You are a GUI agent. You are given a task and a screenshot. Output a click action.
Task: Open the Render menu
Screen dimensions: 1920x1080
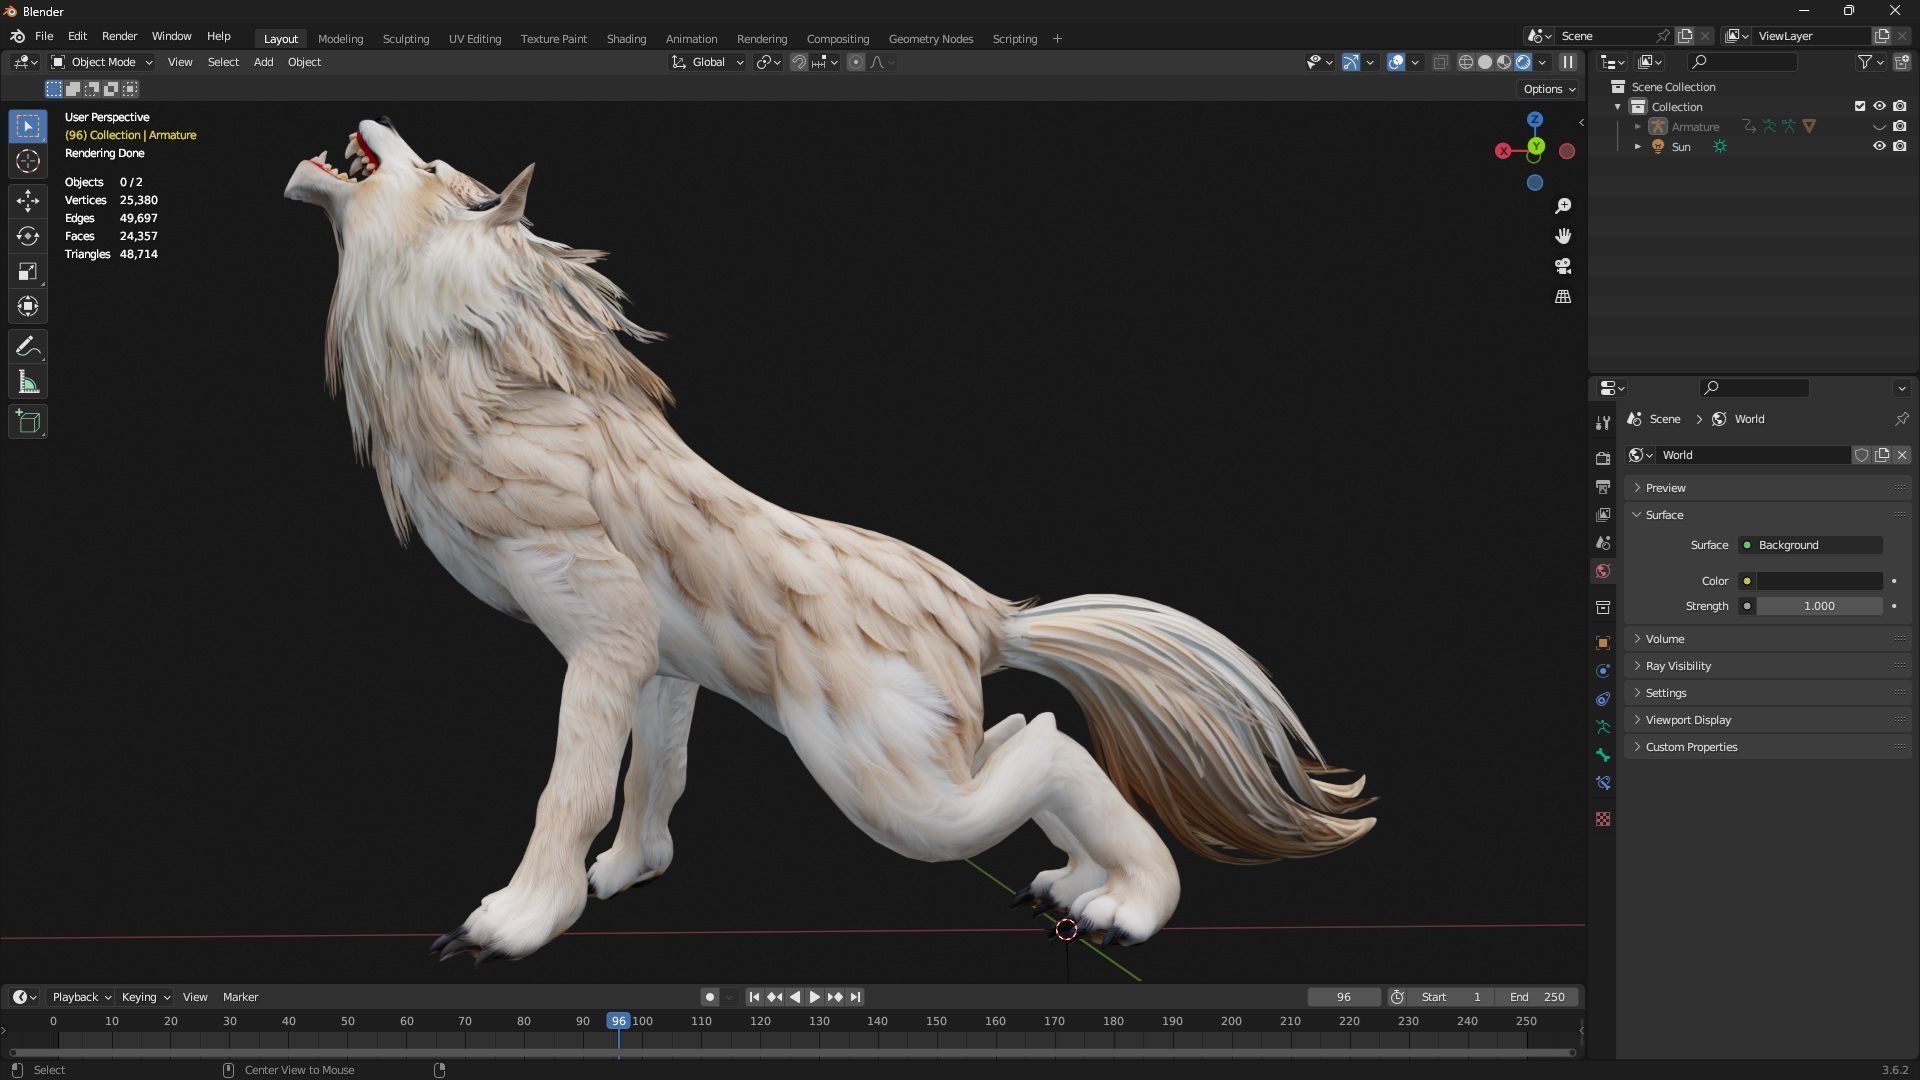[119, 36]
